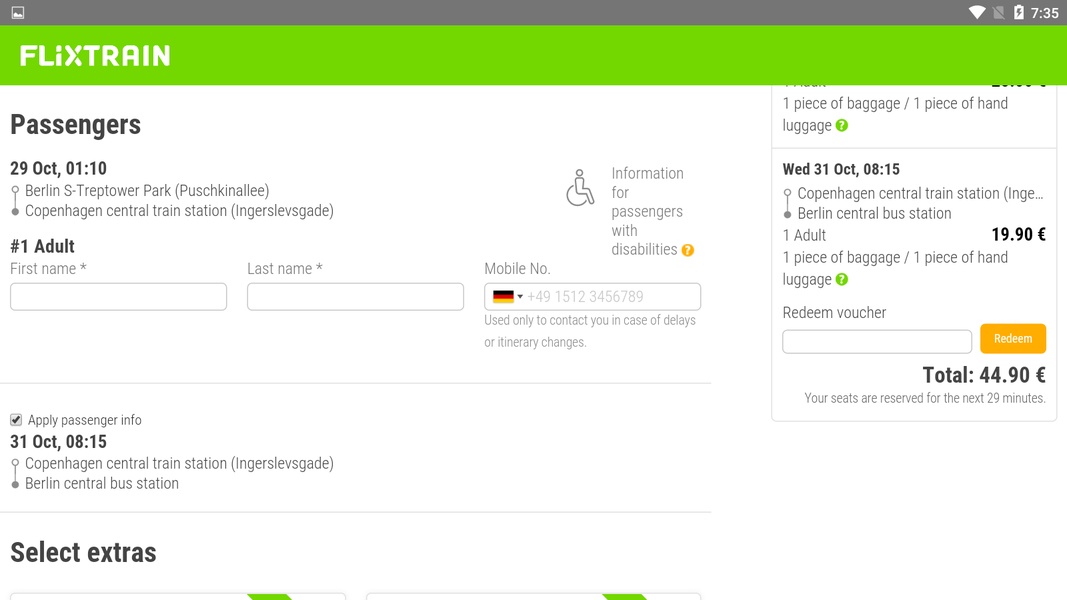1067x600 pixels.
Task: Tap the Wi-Fi status icon
Action: pos(976,12)
